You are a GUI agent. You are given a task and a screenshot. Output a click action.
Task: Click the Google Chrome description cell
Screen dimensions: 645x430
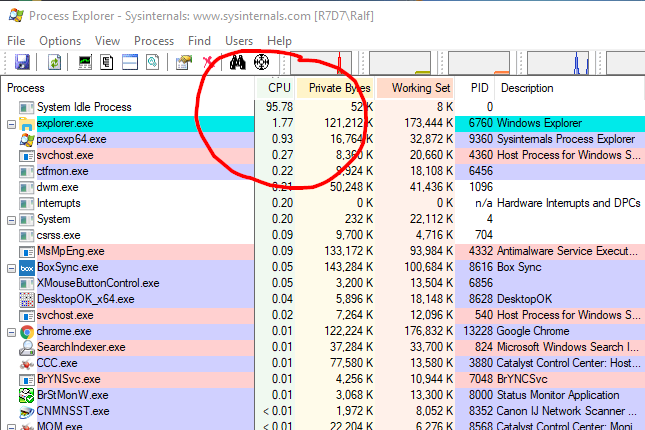[x=533, y=331]
